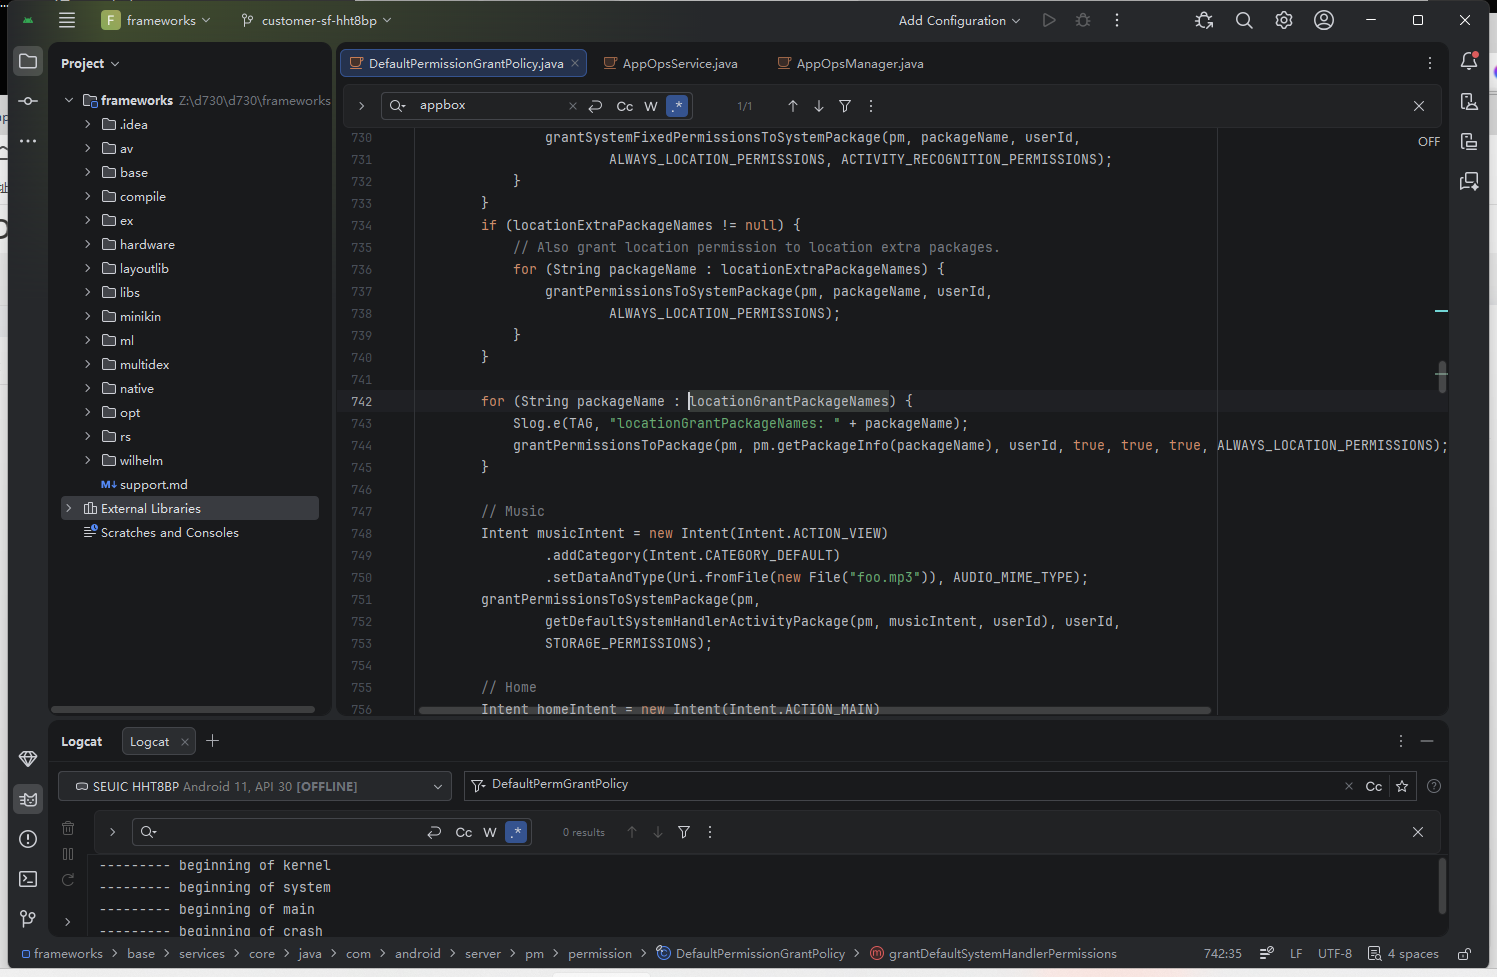
Task: Click the LF line separator widget
Action: tap(1296, 954)
